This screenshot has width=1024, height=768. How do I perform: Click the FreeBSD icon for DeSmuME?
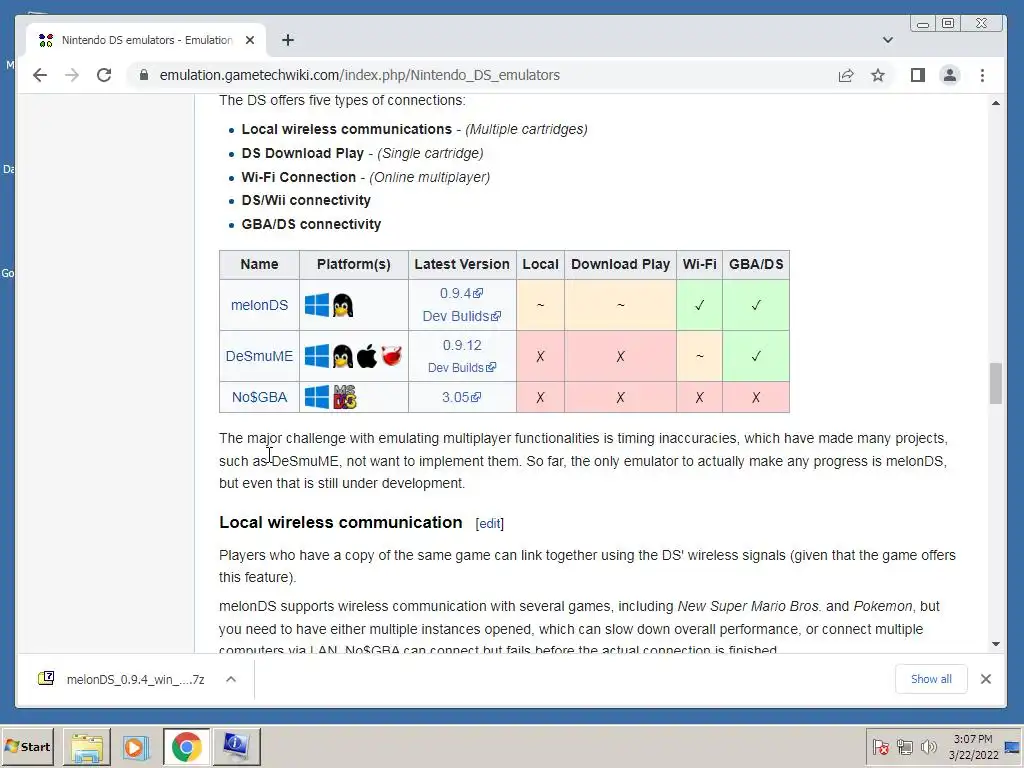pos(391,355)
